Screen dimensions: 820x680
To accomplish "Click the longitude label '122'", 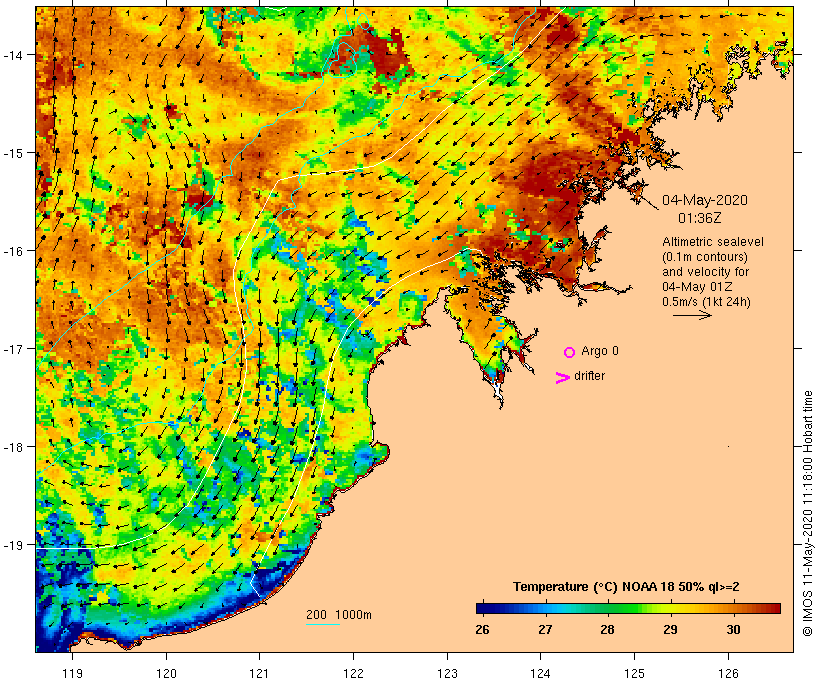I will [354, 673].
